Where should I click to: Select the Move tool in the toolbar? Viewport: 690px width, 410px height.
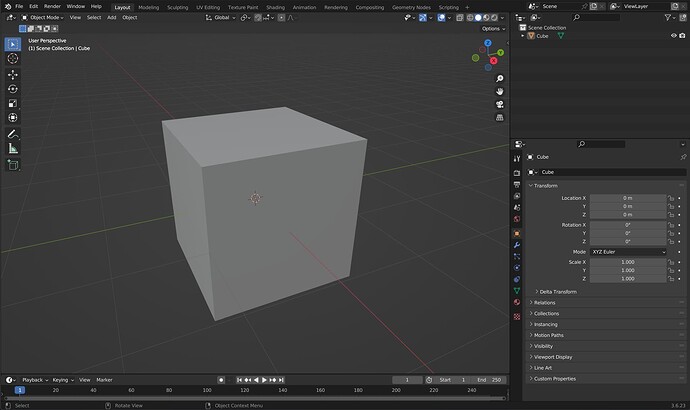coord(13,74)
